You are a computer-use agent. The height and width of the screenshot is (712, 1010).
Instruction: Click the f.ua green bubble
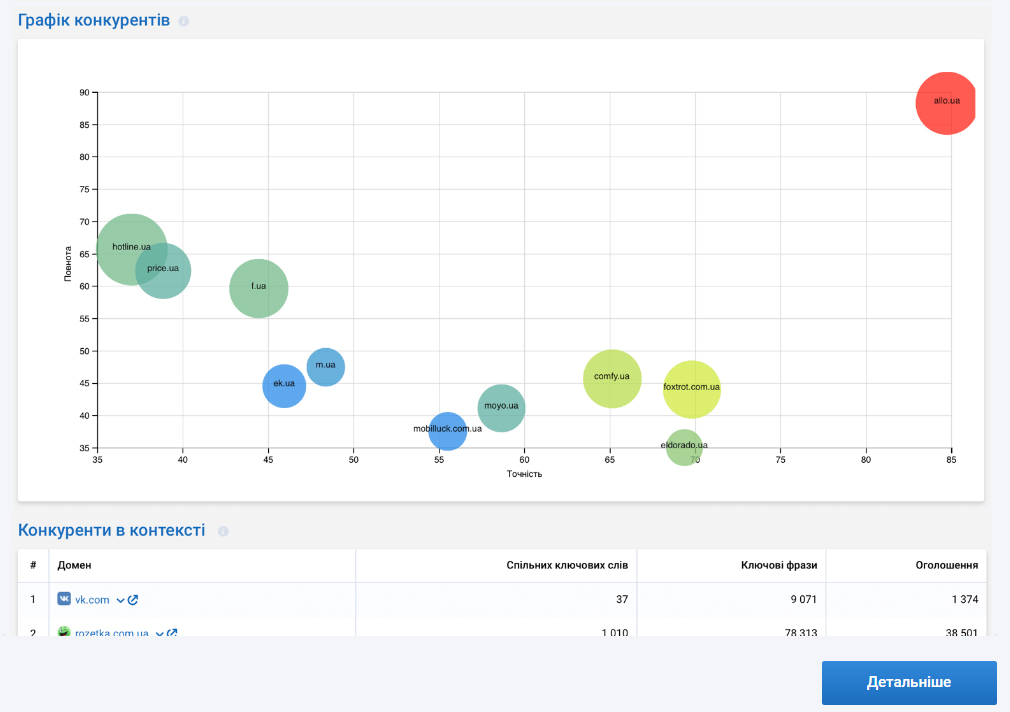[x=259, y=288]
